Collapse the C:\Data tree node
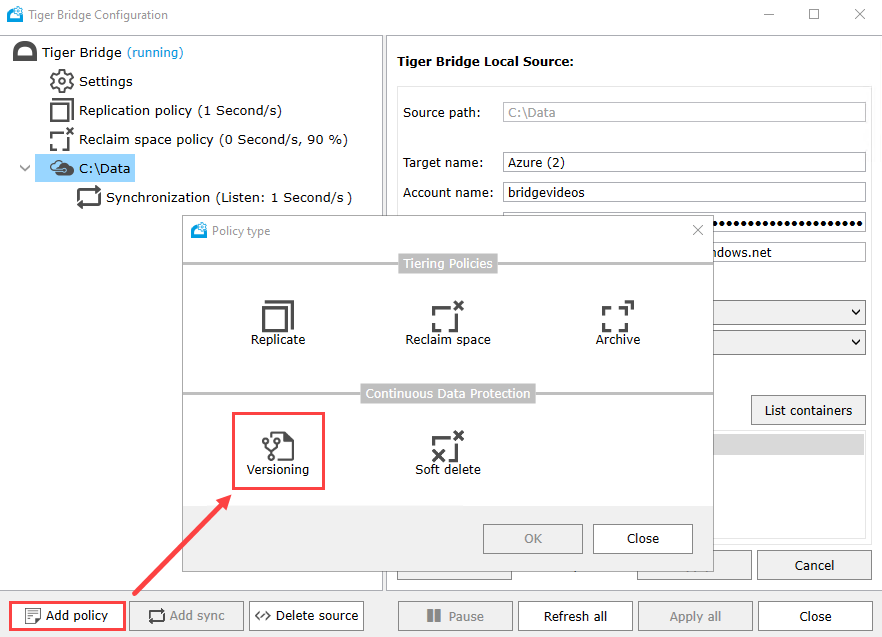This screenshot has height=637, width=882. (x=24, y=168)
